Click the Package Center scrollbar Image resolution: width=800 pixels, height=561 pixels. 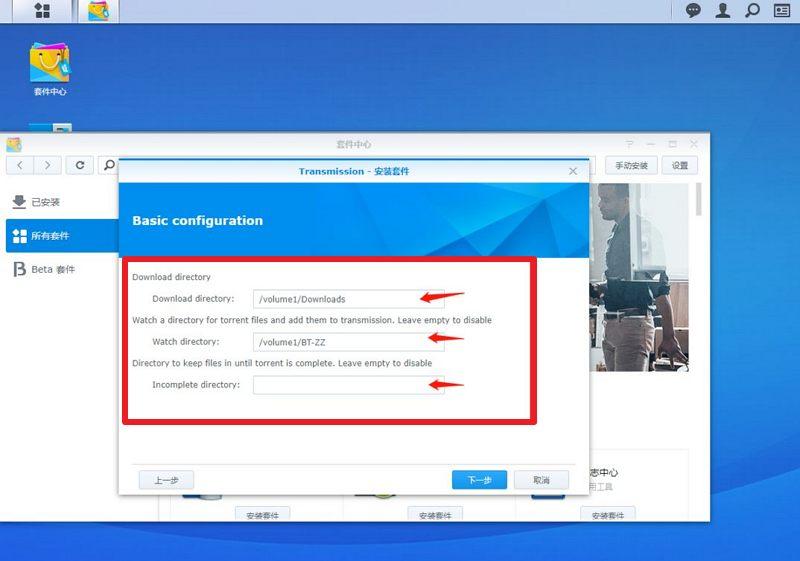tap(698, 199)
